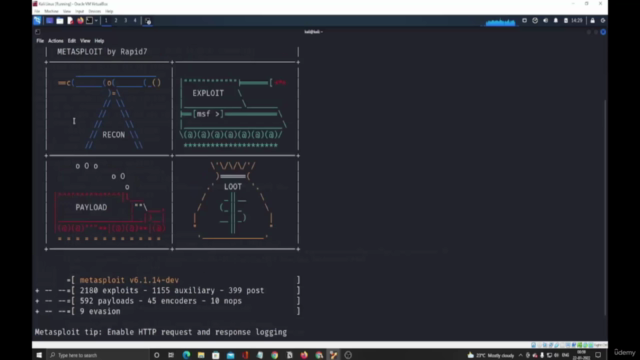This screenshot has height=360, width=640.
Task: Open Cortana circle icon on taskbar
Action: (156, 355)
